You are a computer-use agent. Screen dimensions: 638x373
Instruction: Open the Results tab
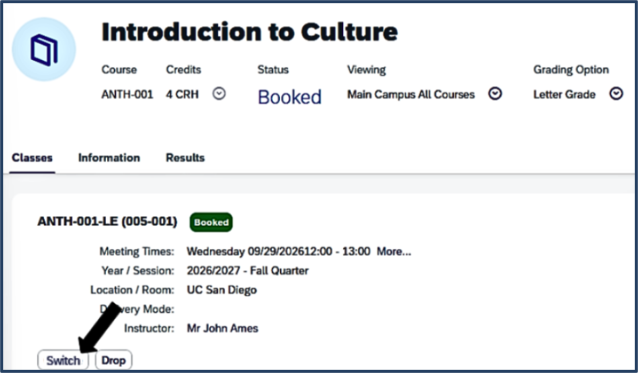pyautogui.click(x=185, y=158)
